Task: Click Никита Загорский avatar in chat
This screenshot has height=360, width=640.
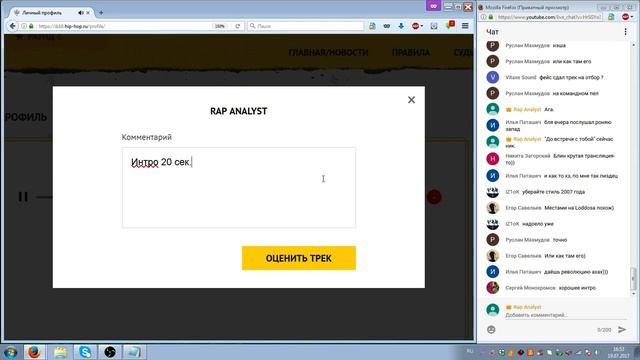Action: (x=493, y=159)
